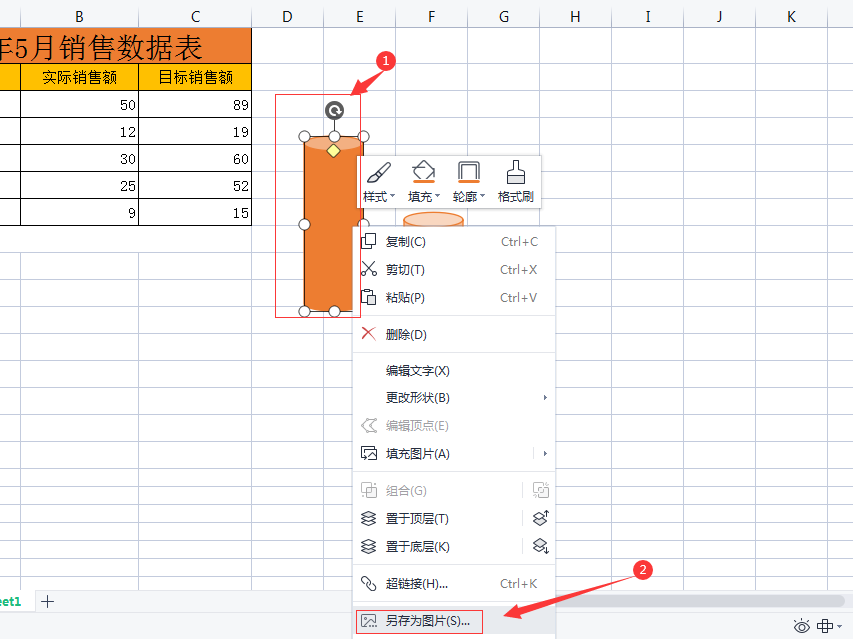Select column K header
This screenshot has width=853, height=639.
coord(791,17)
